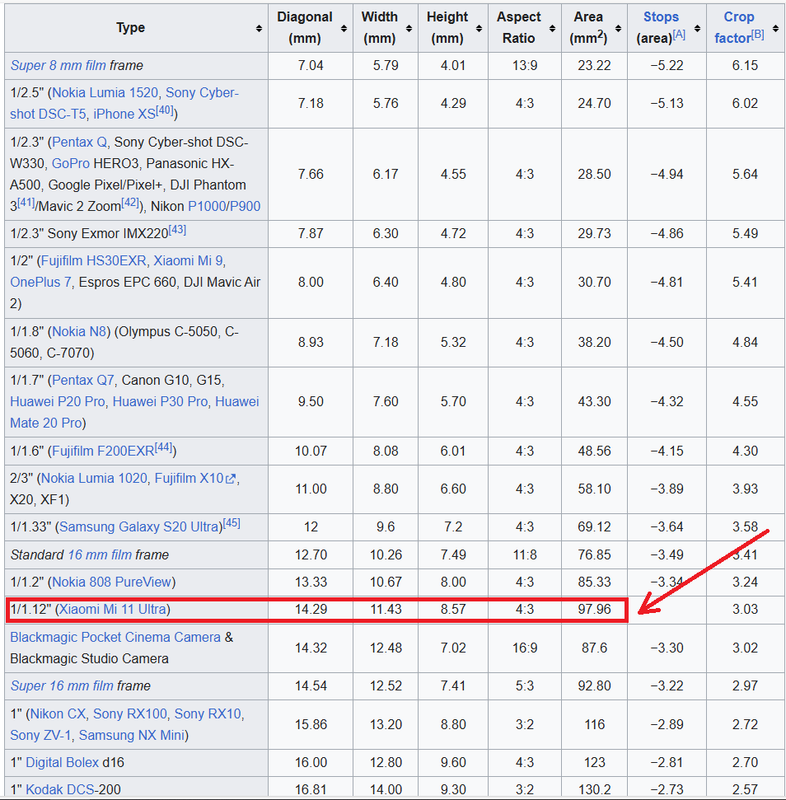Open iPhone XS link
Viewport: 786px width, 800px height.
pos(124,114)
